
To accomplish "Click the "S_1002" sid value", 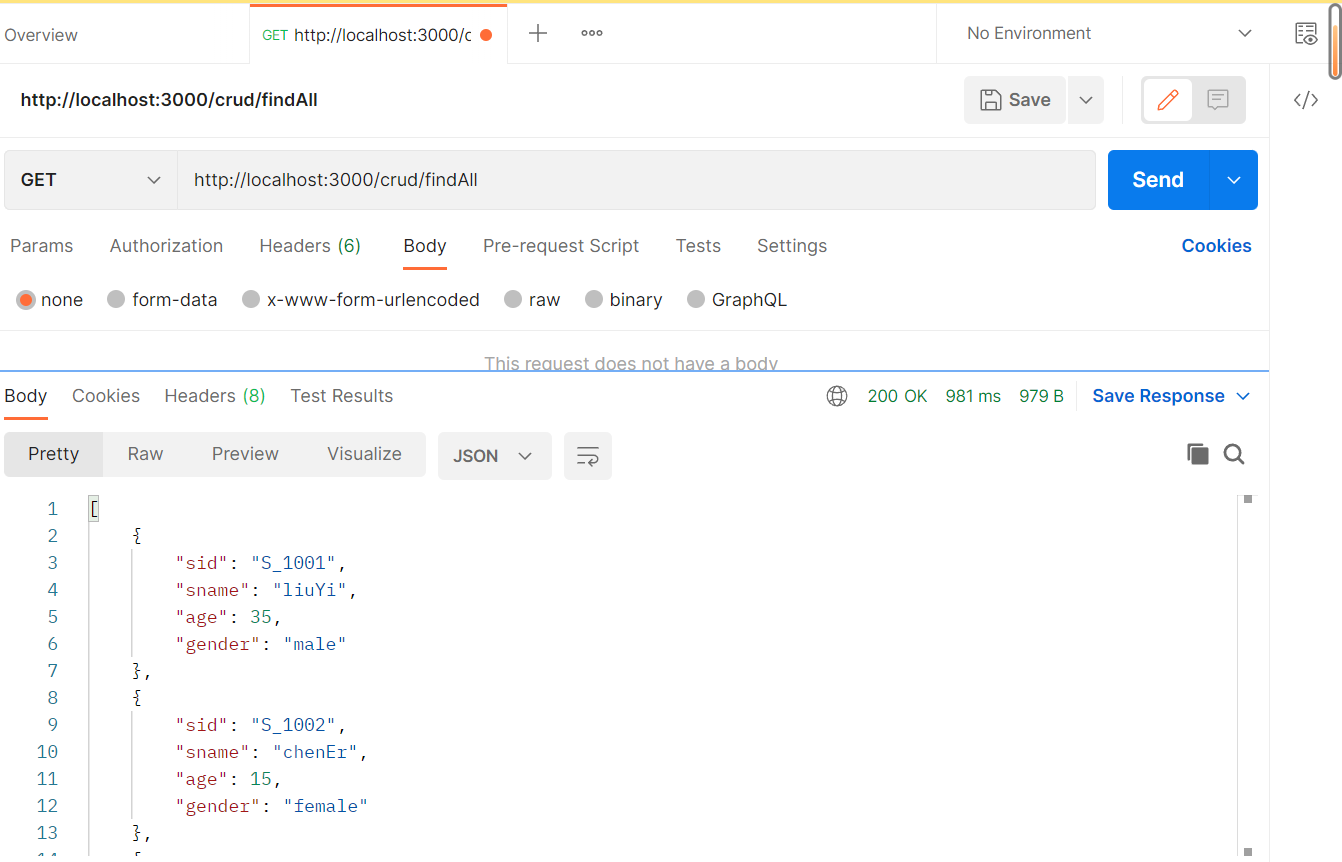I will pyautogui.click(x=293, y=725).
